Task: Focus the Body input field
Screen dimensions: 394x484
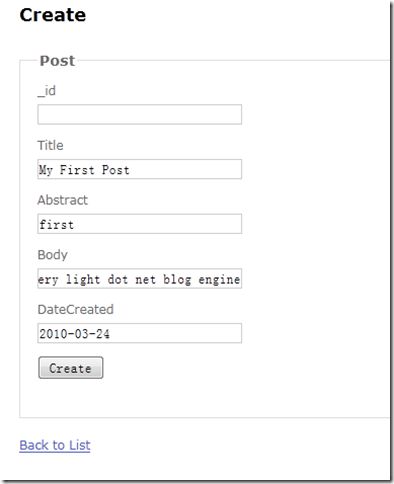Action: click(x=140, y=278)
